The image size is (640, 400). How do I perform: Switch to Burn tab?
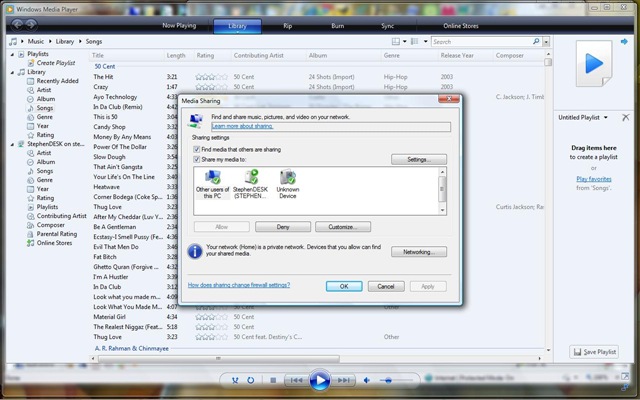337,26
